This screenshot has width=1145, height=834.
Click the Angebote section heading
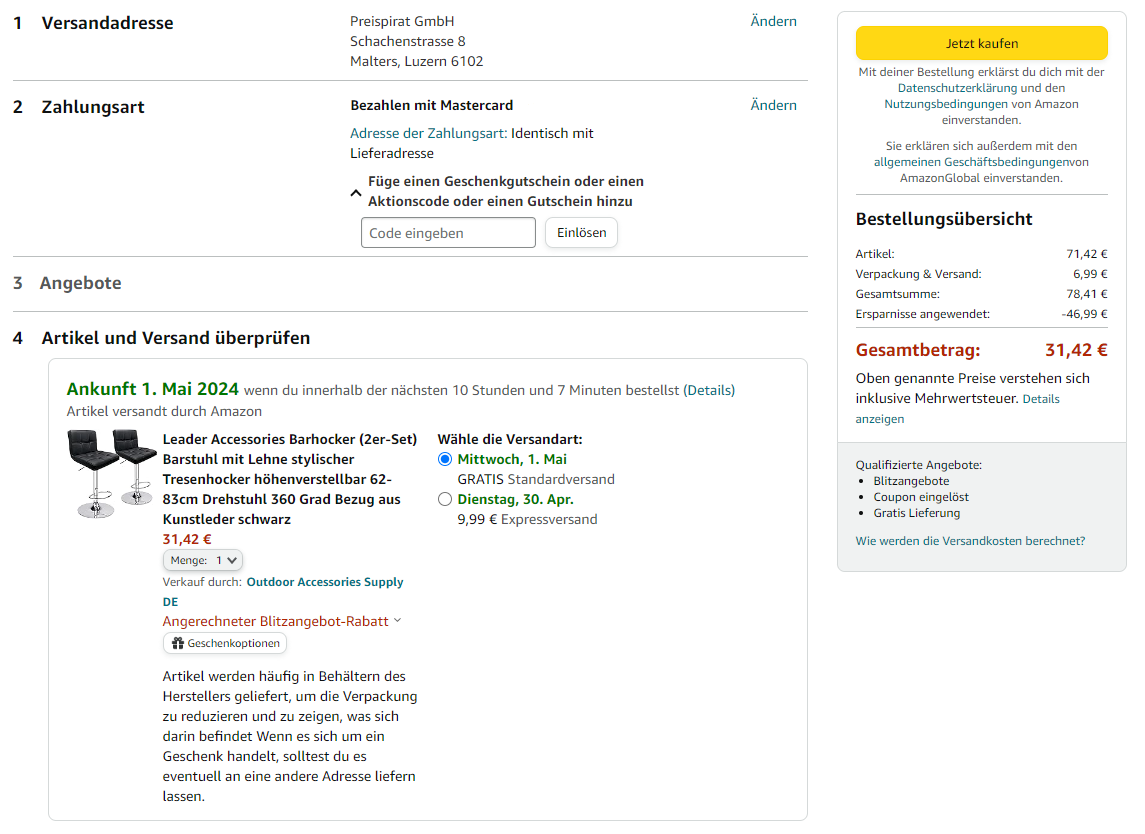(x=80, y=283)
